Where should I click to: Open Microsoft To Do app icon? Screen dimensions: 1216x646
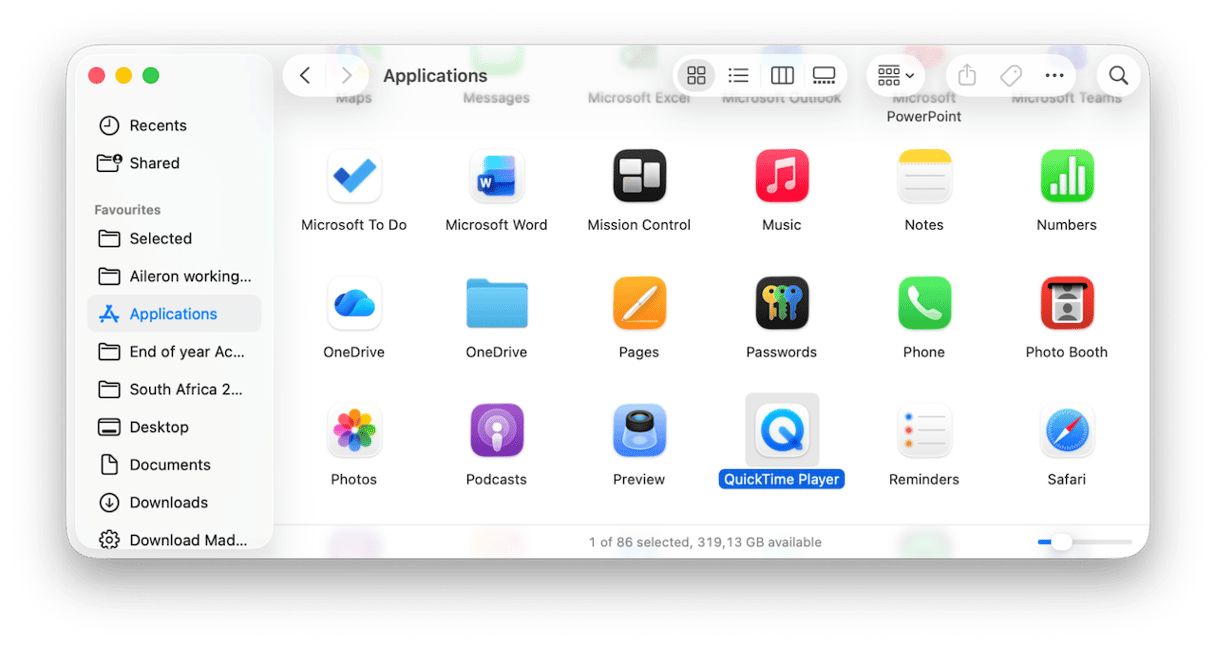tap(354, 177)
